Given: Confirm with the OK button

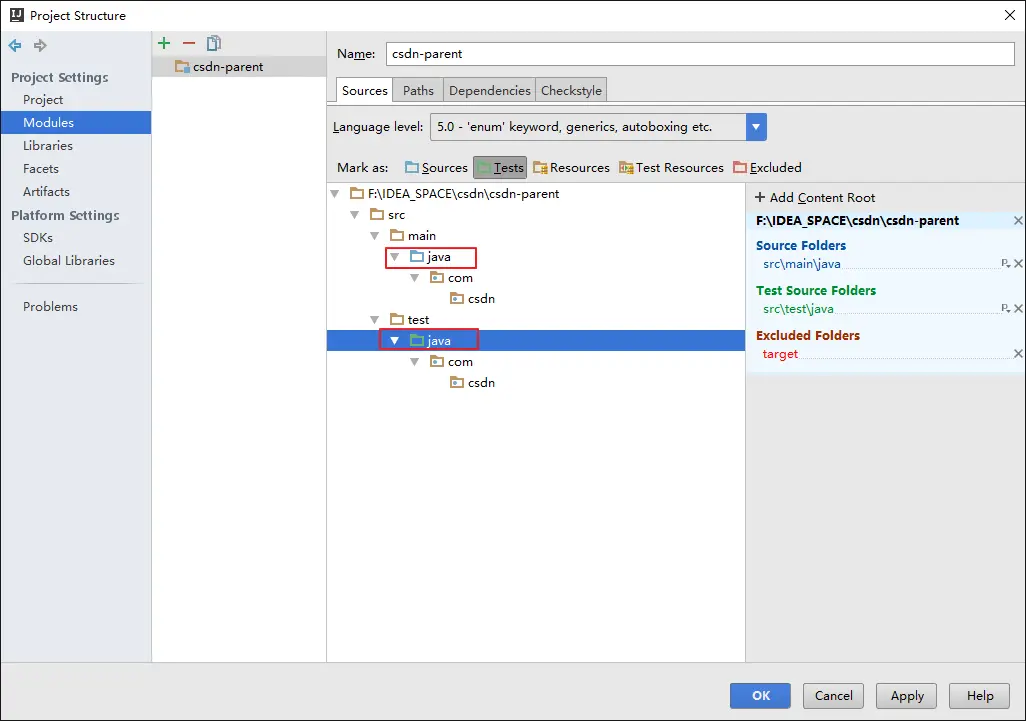Looking at the screenshot, I should coord(760,695).
